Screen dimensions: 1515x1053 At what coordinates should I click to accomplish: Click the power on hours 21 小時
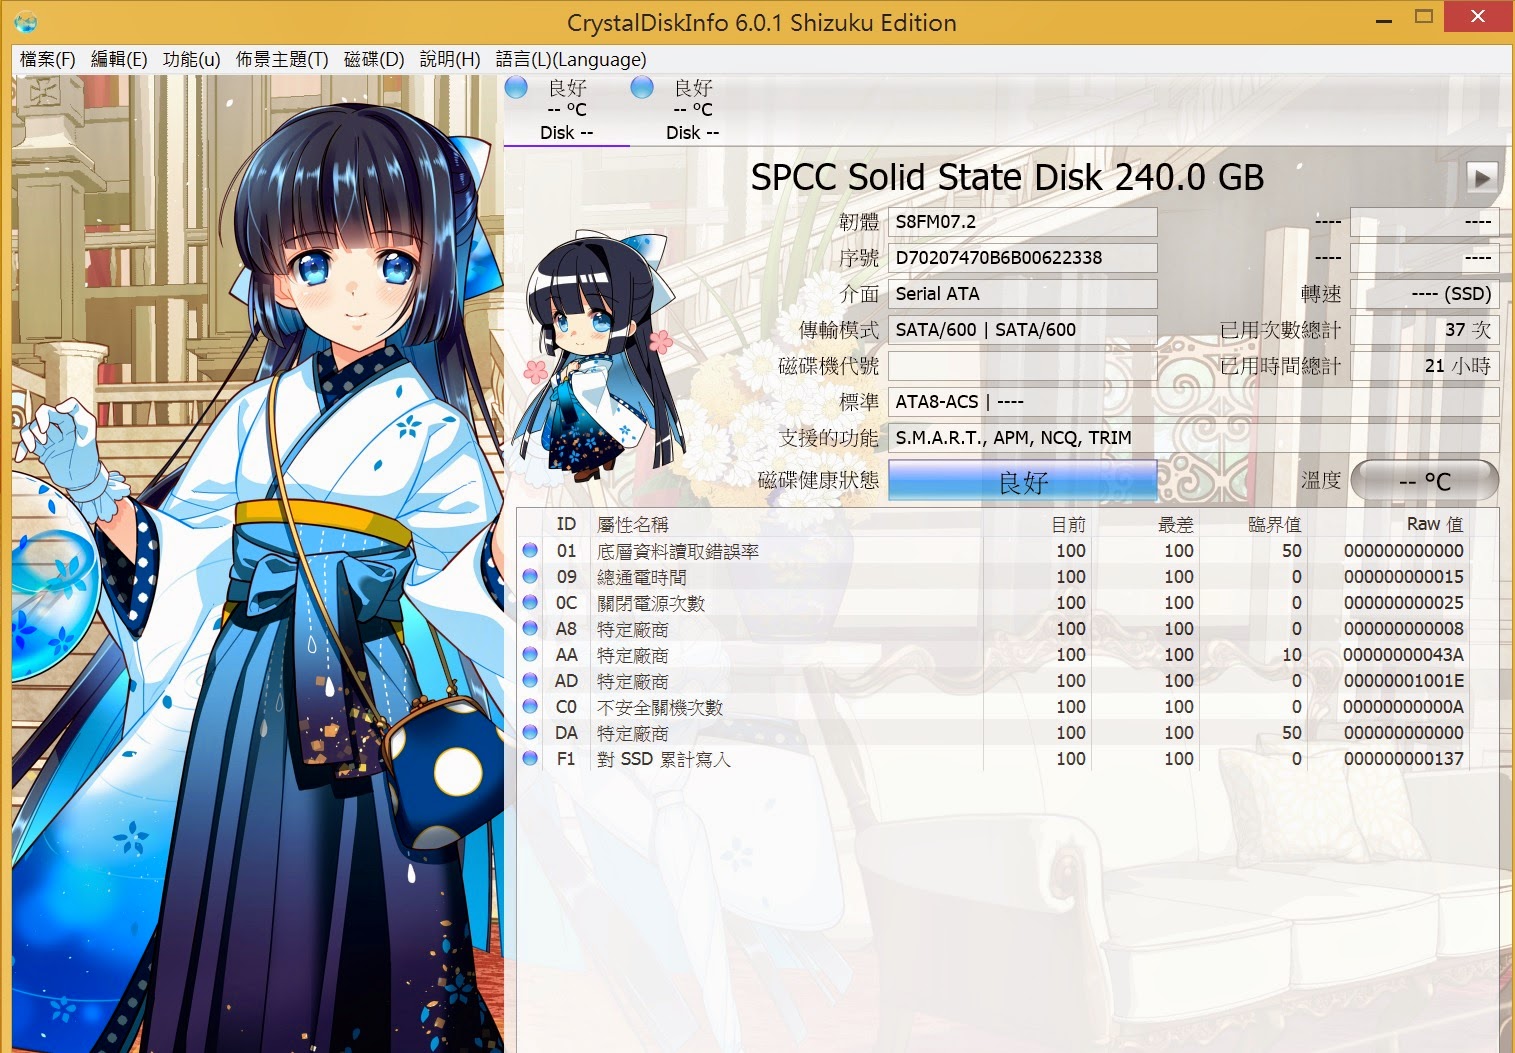click(x=1424, y=366)
